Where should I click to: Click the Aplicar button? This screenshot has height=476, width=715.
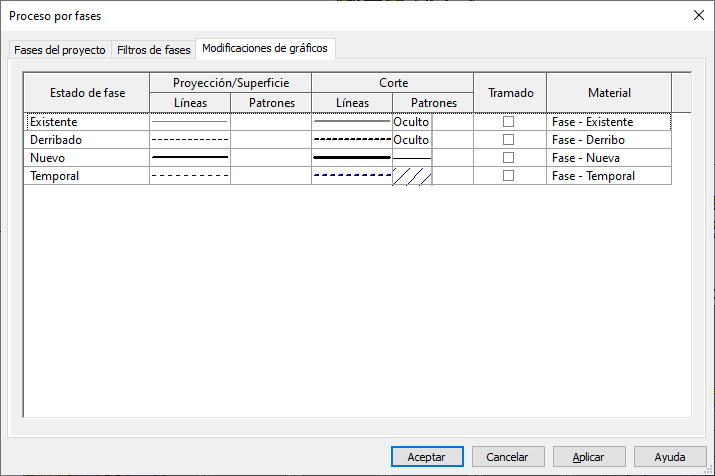588,456
